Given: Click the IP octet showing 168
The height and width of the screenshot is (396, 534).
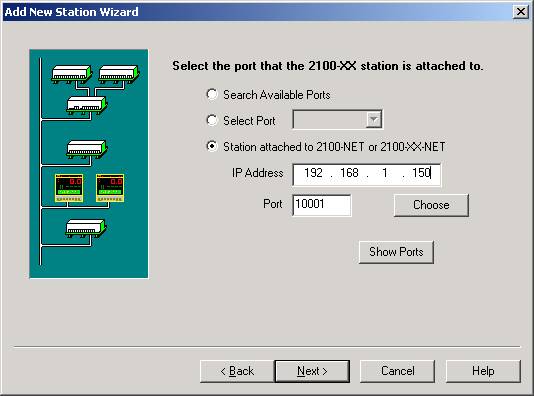Looking at the screenshot, I should 349,173.
